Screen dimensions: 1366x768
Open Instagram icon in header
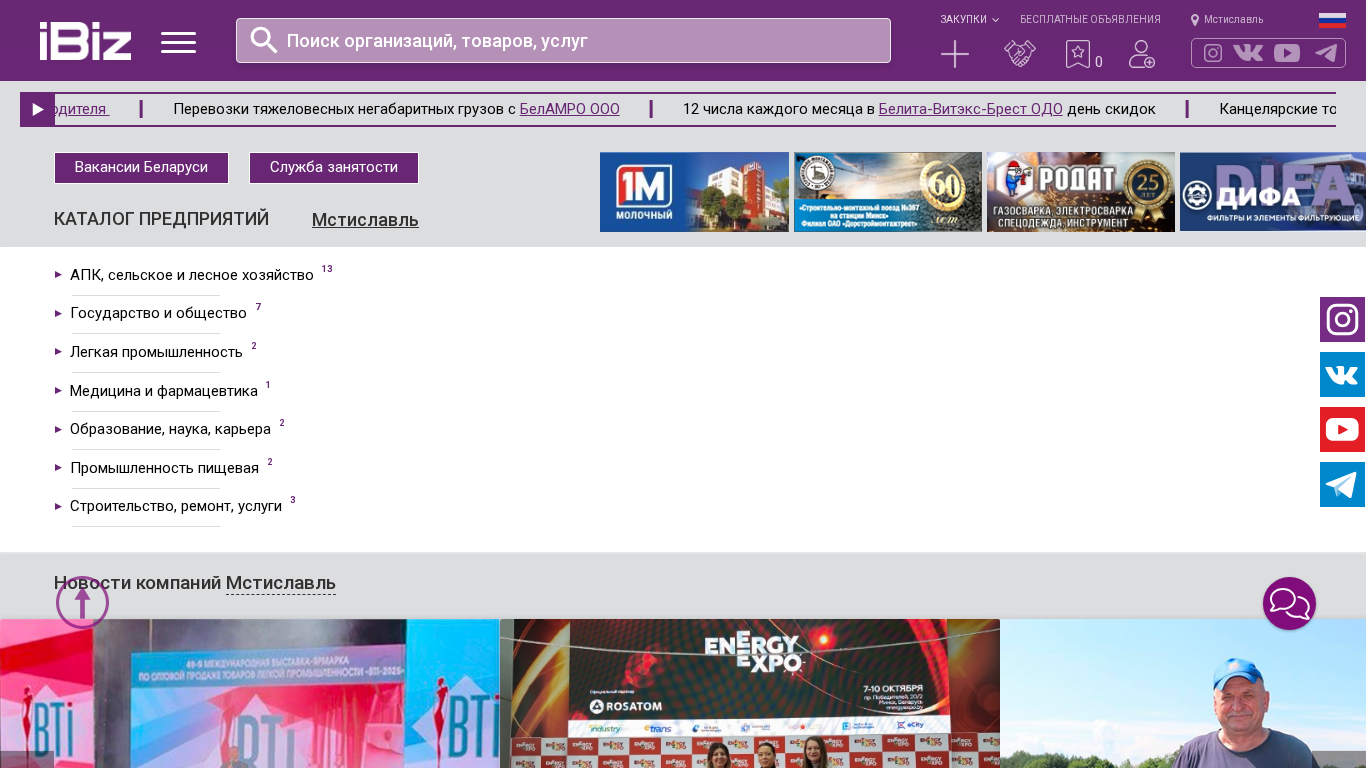(x=1213, y=53)
